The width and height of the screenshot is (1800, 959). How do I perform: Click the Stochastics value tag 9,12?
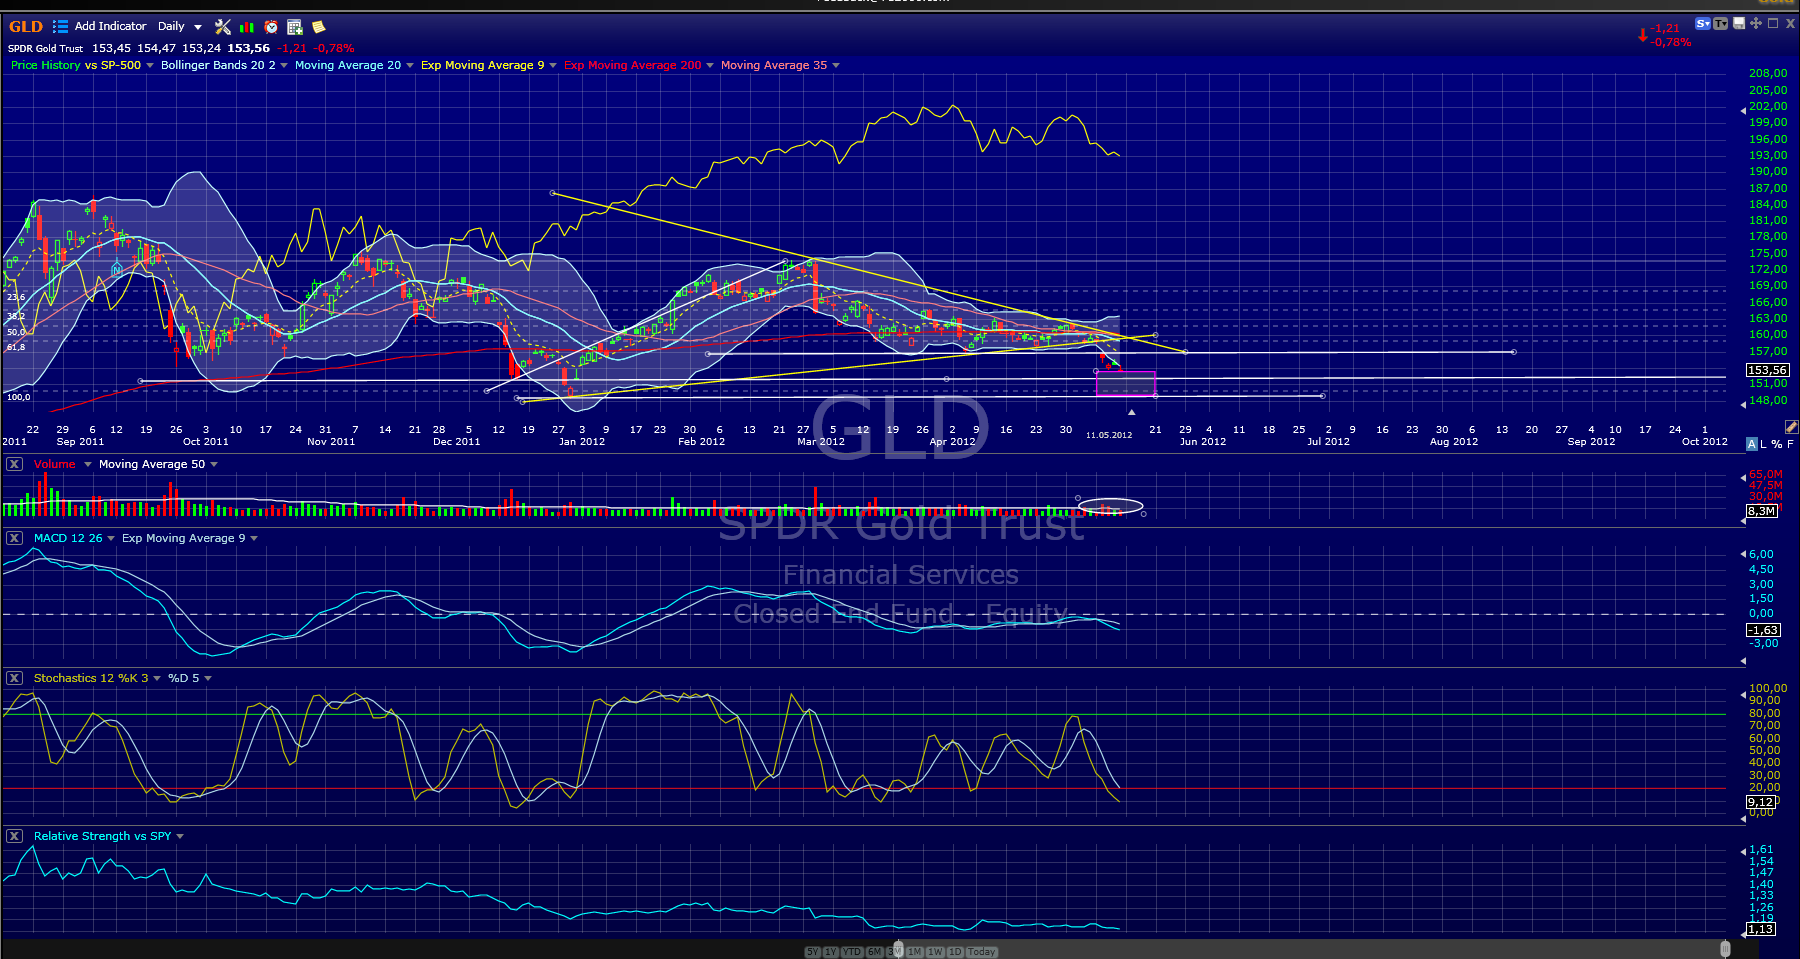(x=1761, y=802)
